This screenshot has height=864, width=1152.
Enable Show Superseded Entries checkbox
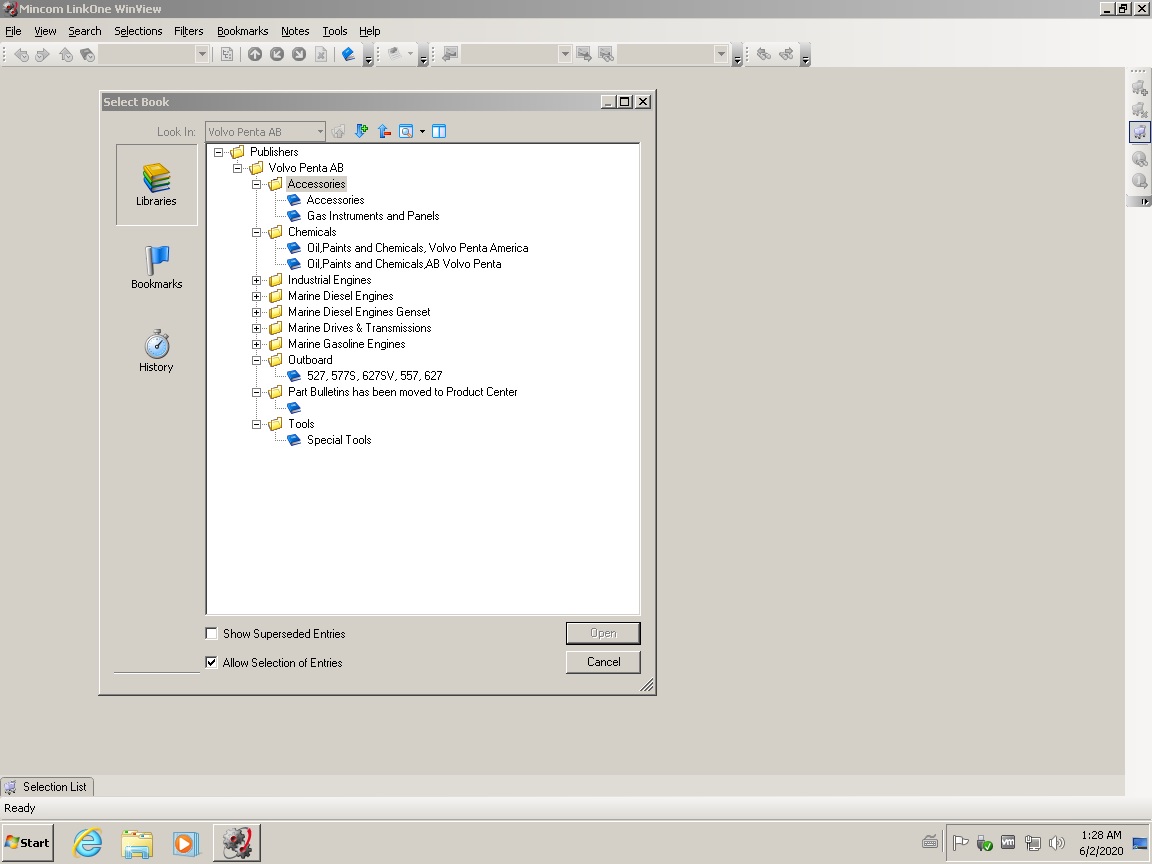pos(211,633)
